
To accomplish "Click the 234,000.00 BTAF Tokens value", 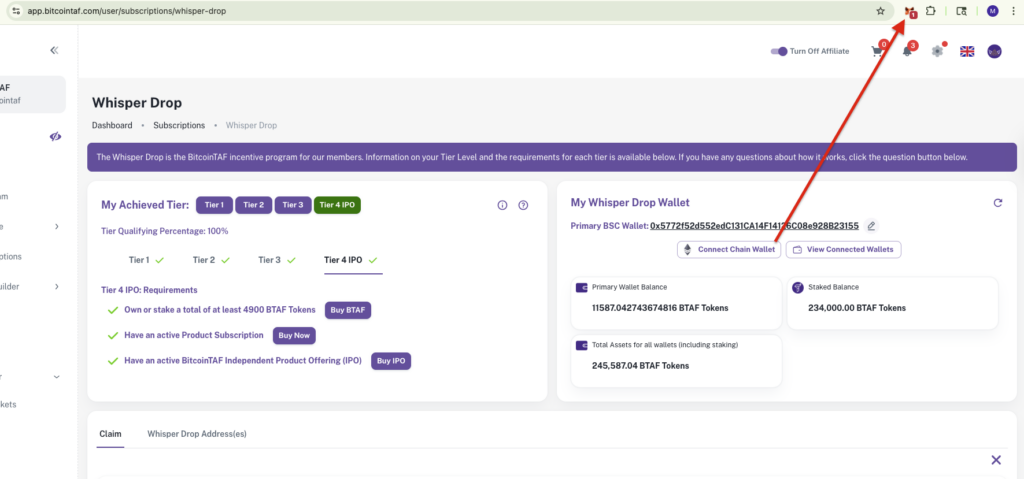I will tap(857, 308).
